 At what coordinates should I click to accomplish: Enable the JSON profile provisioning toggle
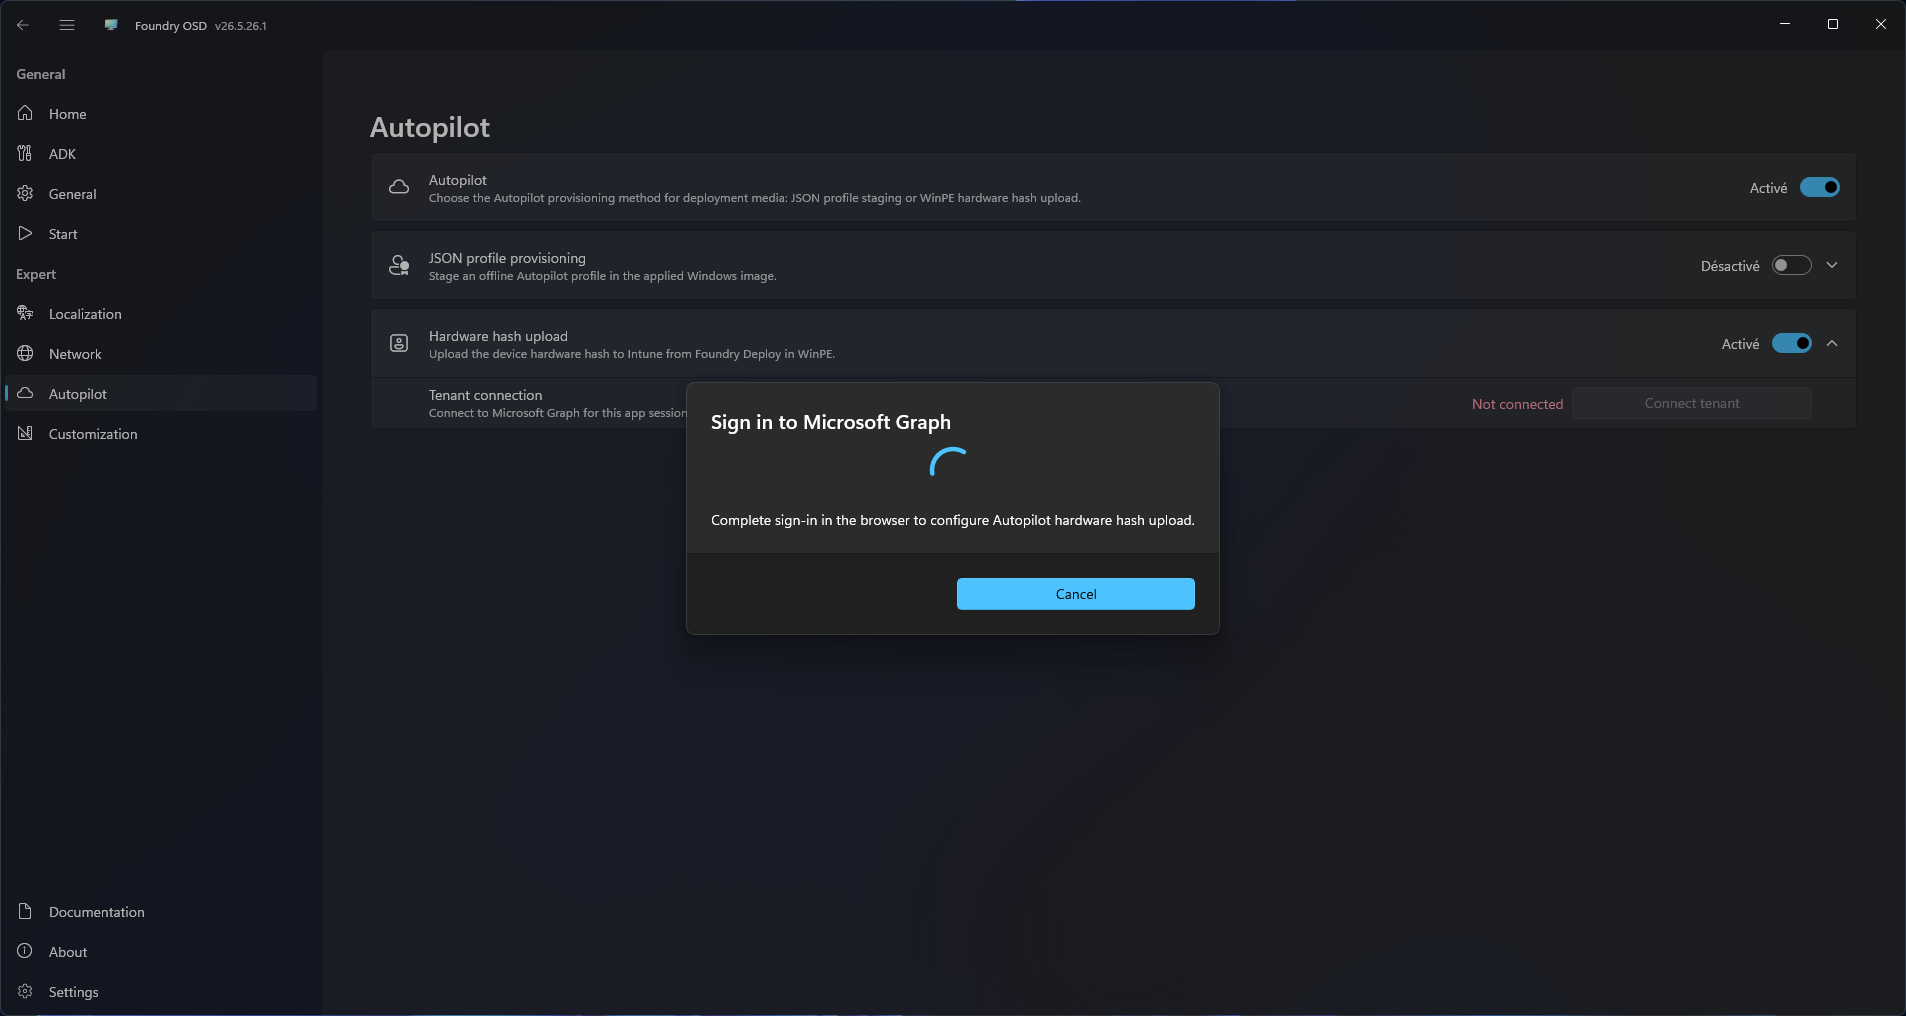(x=1791, y=265)
